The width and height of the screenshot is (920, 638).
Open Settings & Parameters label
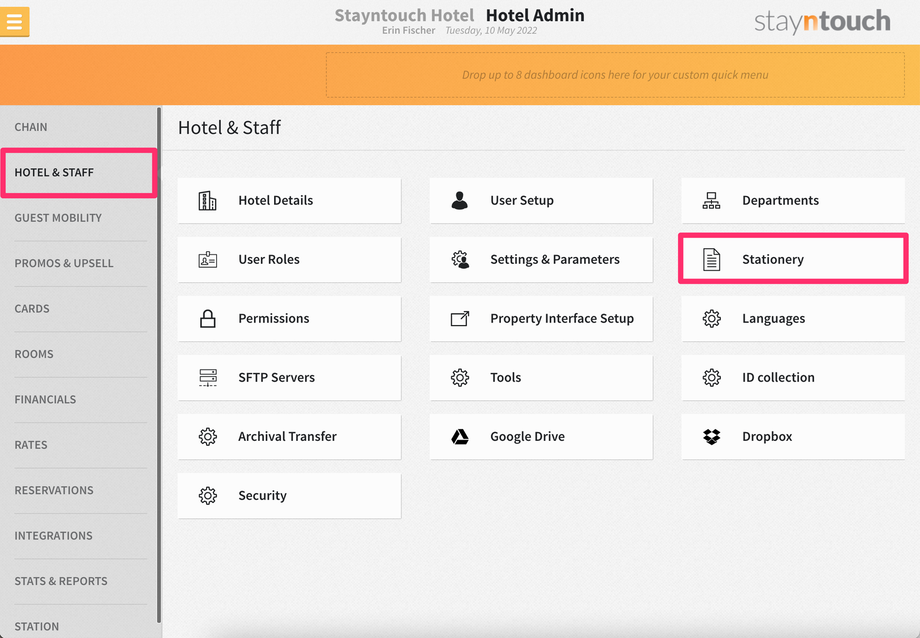coord(554,259)
